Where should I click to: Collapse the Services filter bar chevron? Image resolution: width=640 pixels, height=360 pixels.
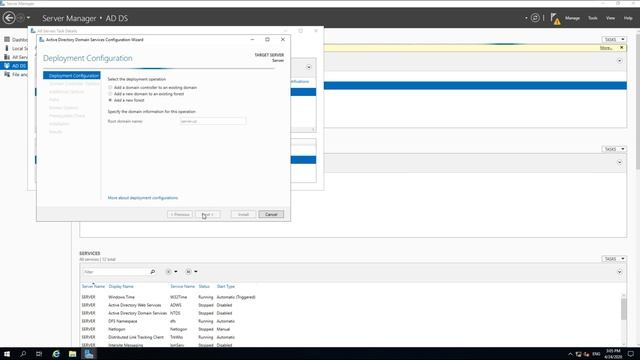click(620, 272)
